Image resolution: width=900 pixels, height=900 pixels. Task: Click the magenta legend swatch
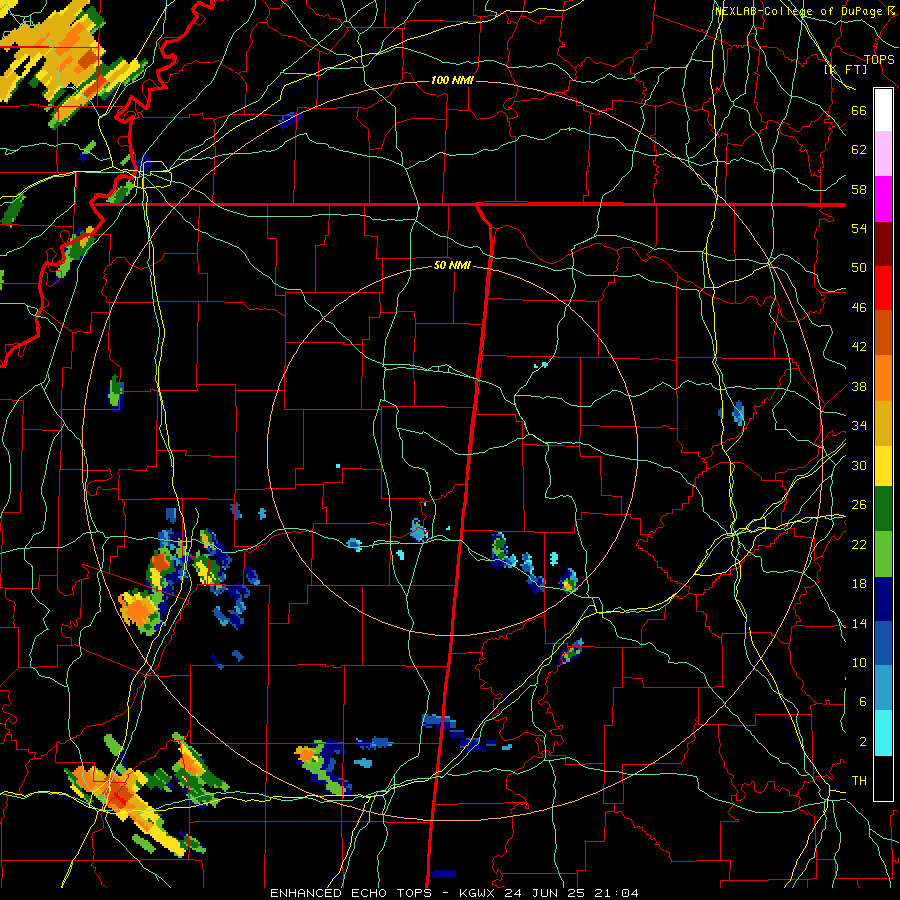(883, 199)
